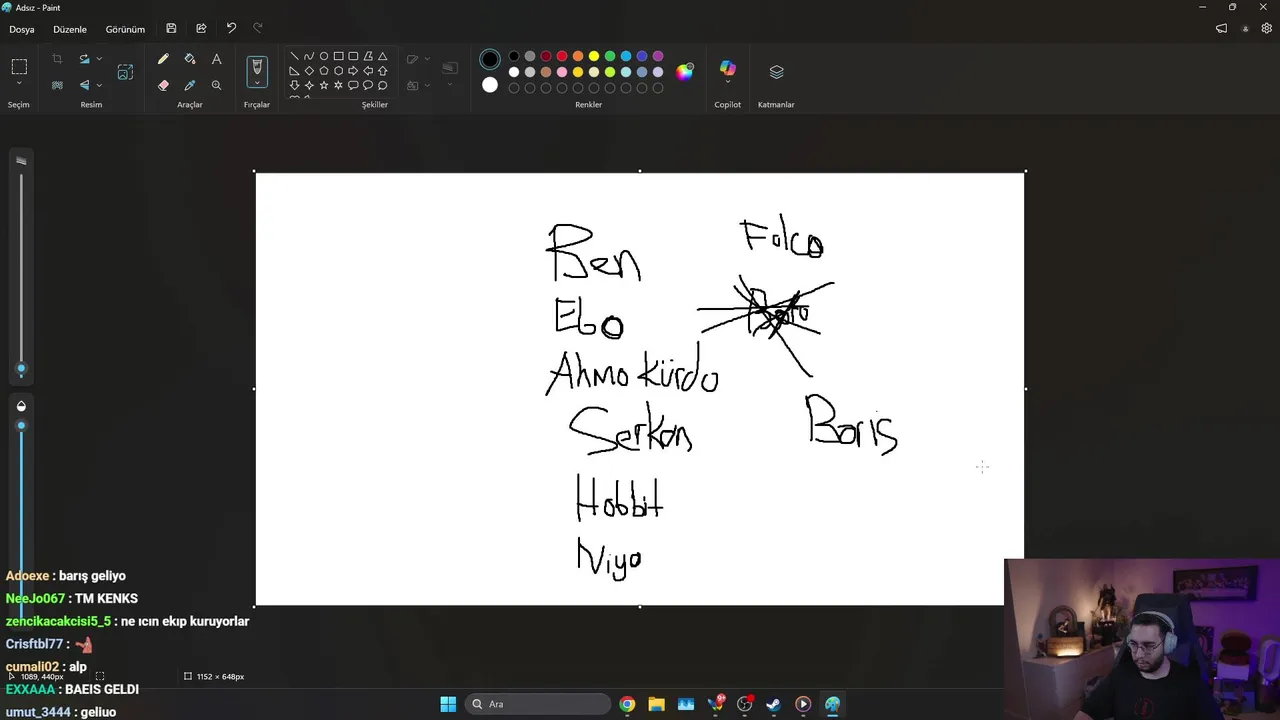Activate secondary color 2 white circle

pos(490,85)
